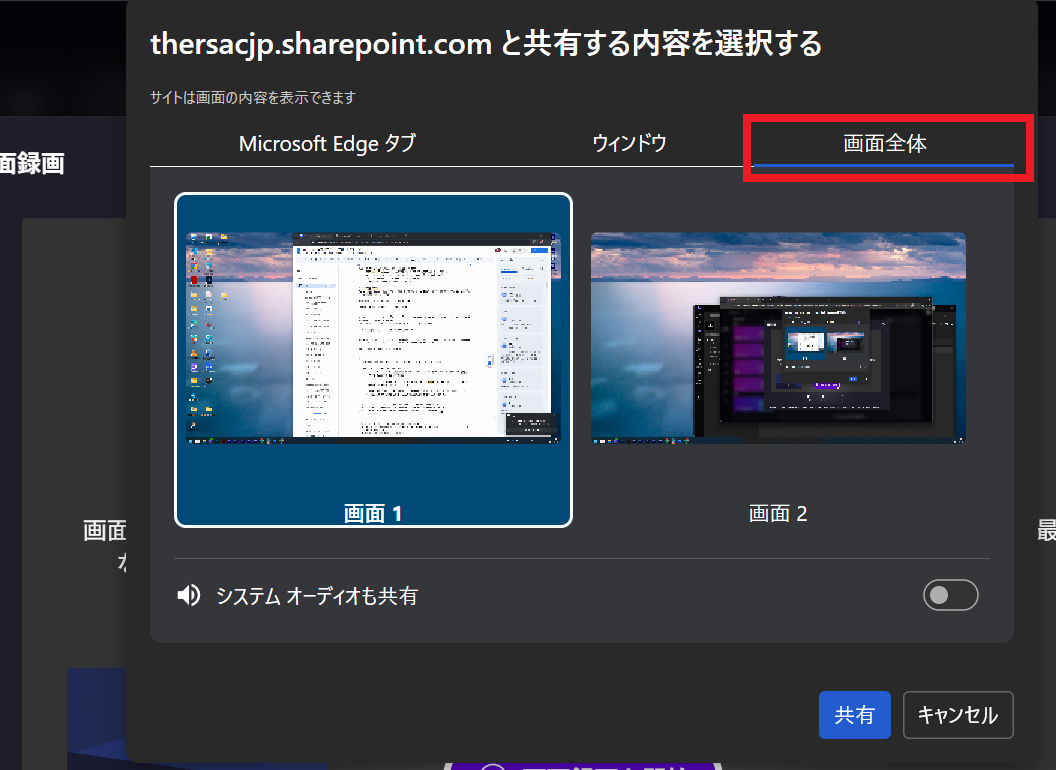Dismiss the dialog with キャンセル
Screen dimensions: 1056x770
point(957,715)
